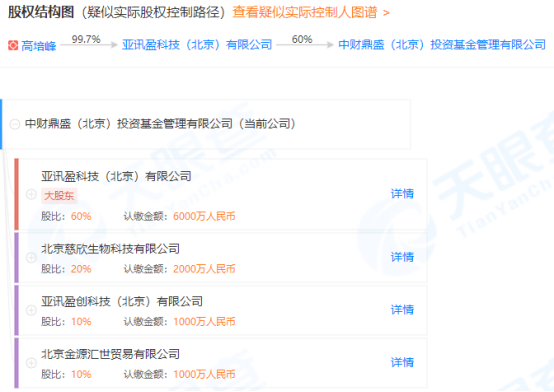Collapse the 中财鼎盛 current company node
Screen dimensions: 554x392
coord(14,124)
